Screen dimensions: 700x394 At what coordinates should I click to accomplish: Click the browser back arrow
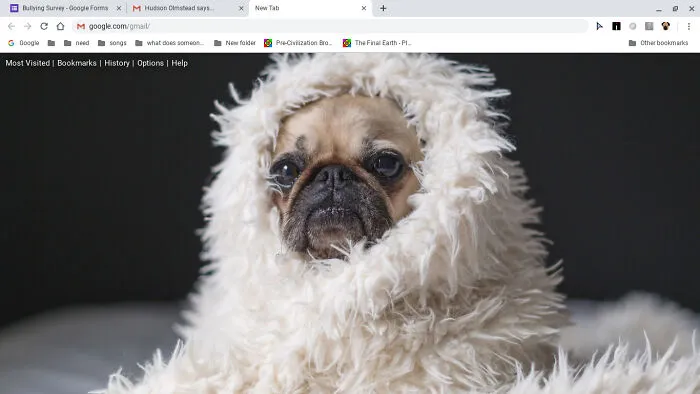(11, 26)
